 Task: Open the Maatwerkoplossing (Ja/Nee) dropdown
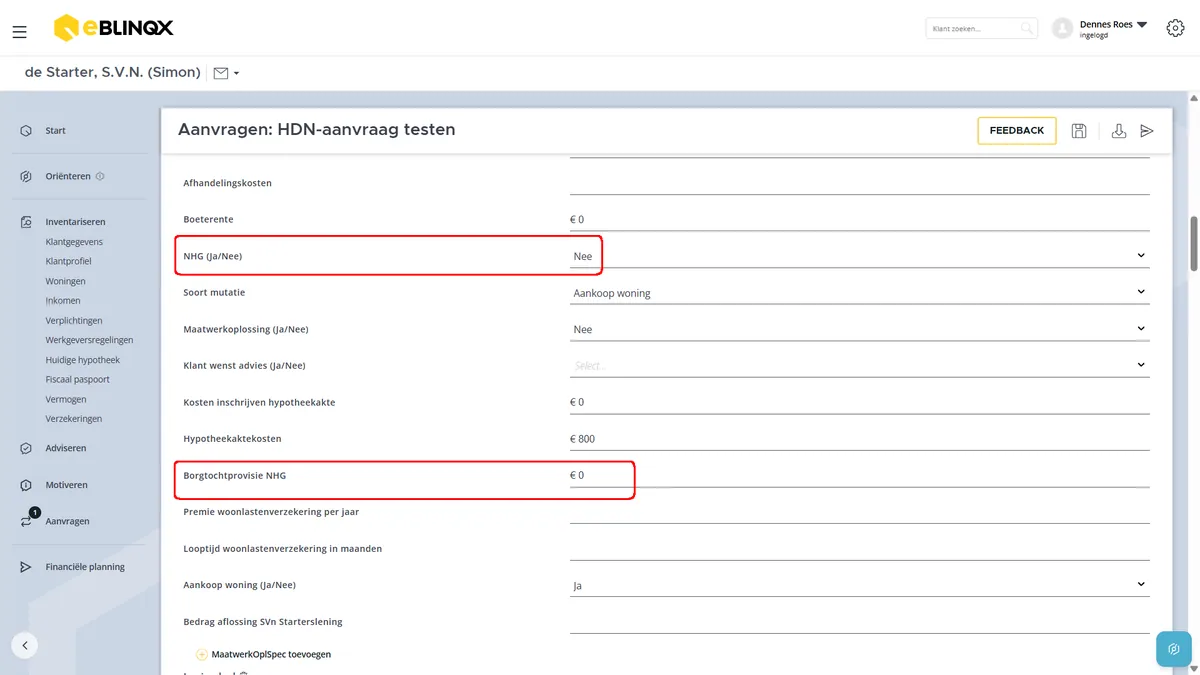click(x=859, y=329)
